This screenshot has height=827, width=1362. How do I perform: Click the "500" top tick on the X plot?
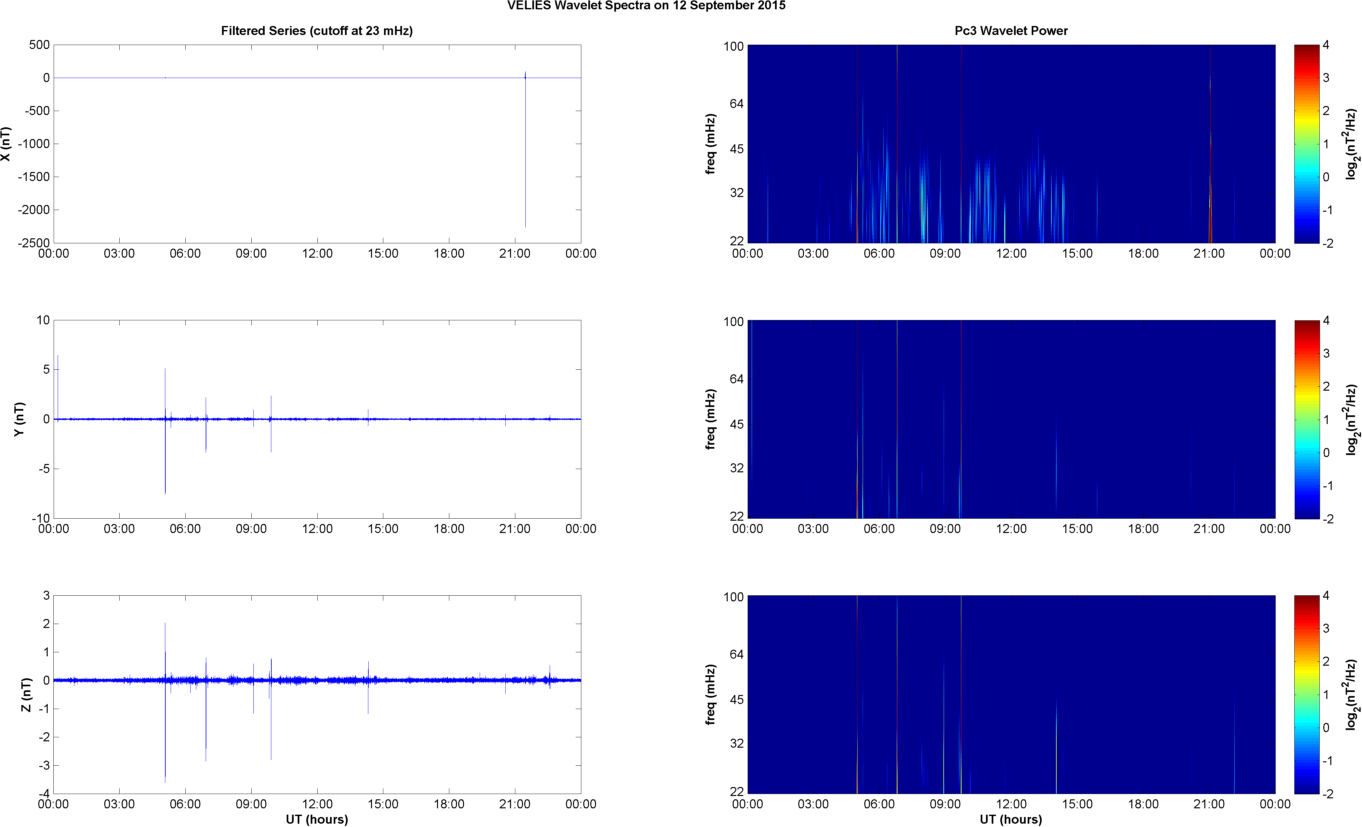click(39, 45)
